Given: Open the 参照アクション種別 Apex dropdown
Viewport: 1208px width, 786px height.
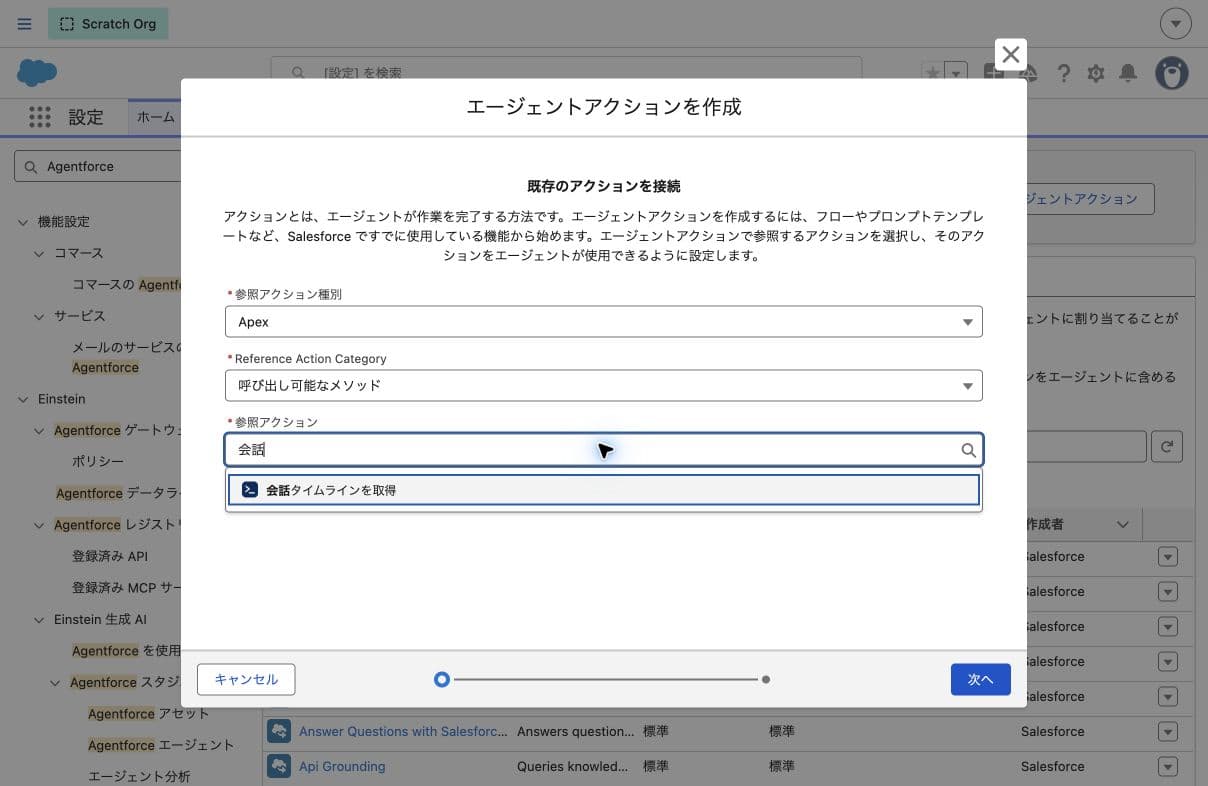Looking at the screenshot, I should tap(604, 322).
